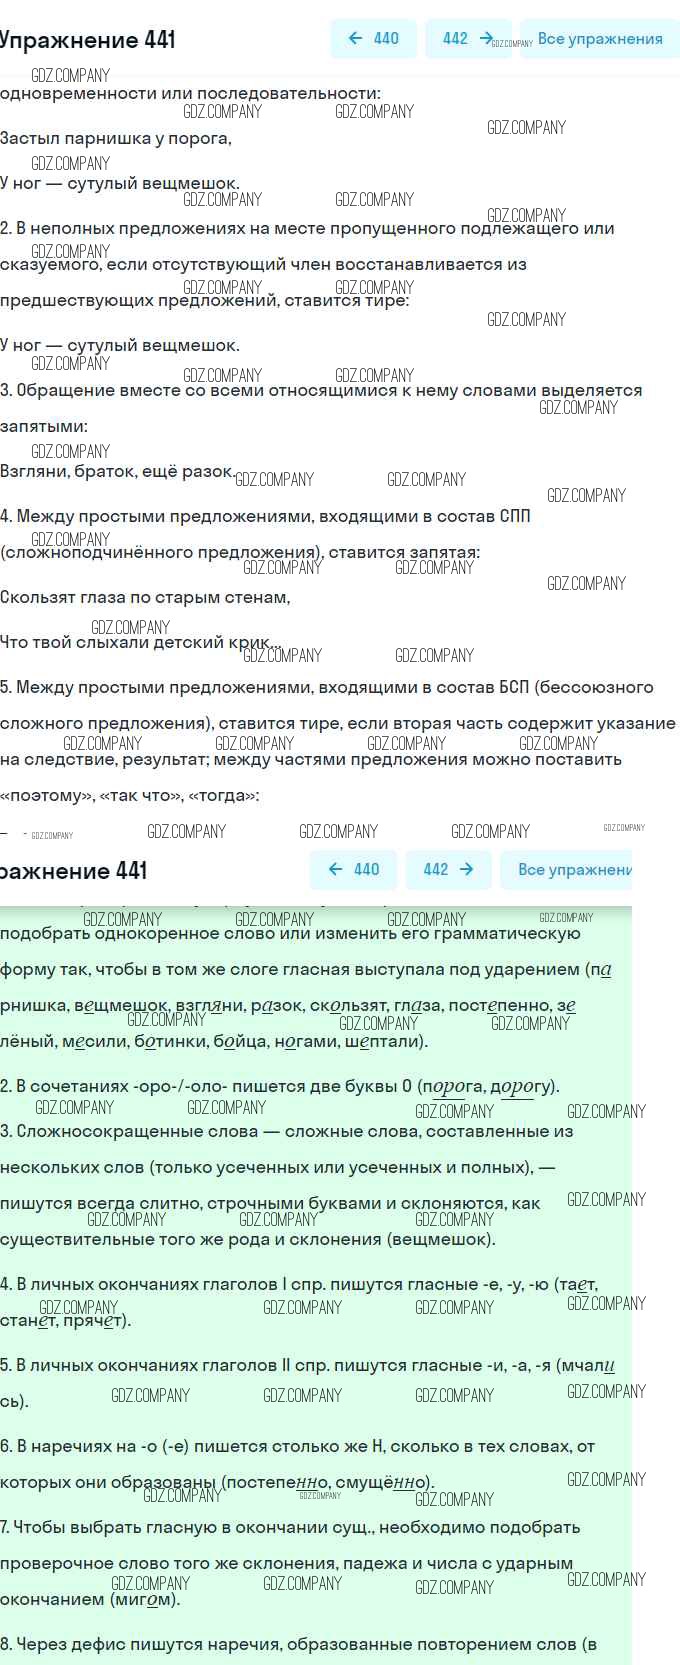Click the line "Скользят глаза по старым стенам,"

point(145,598)
